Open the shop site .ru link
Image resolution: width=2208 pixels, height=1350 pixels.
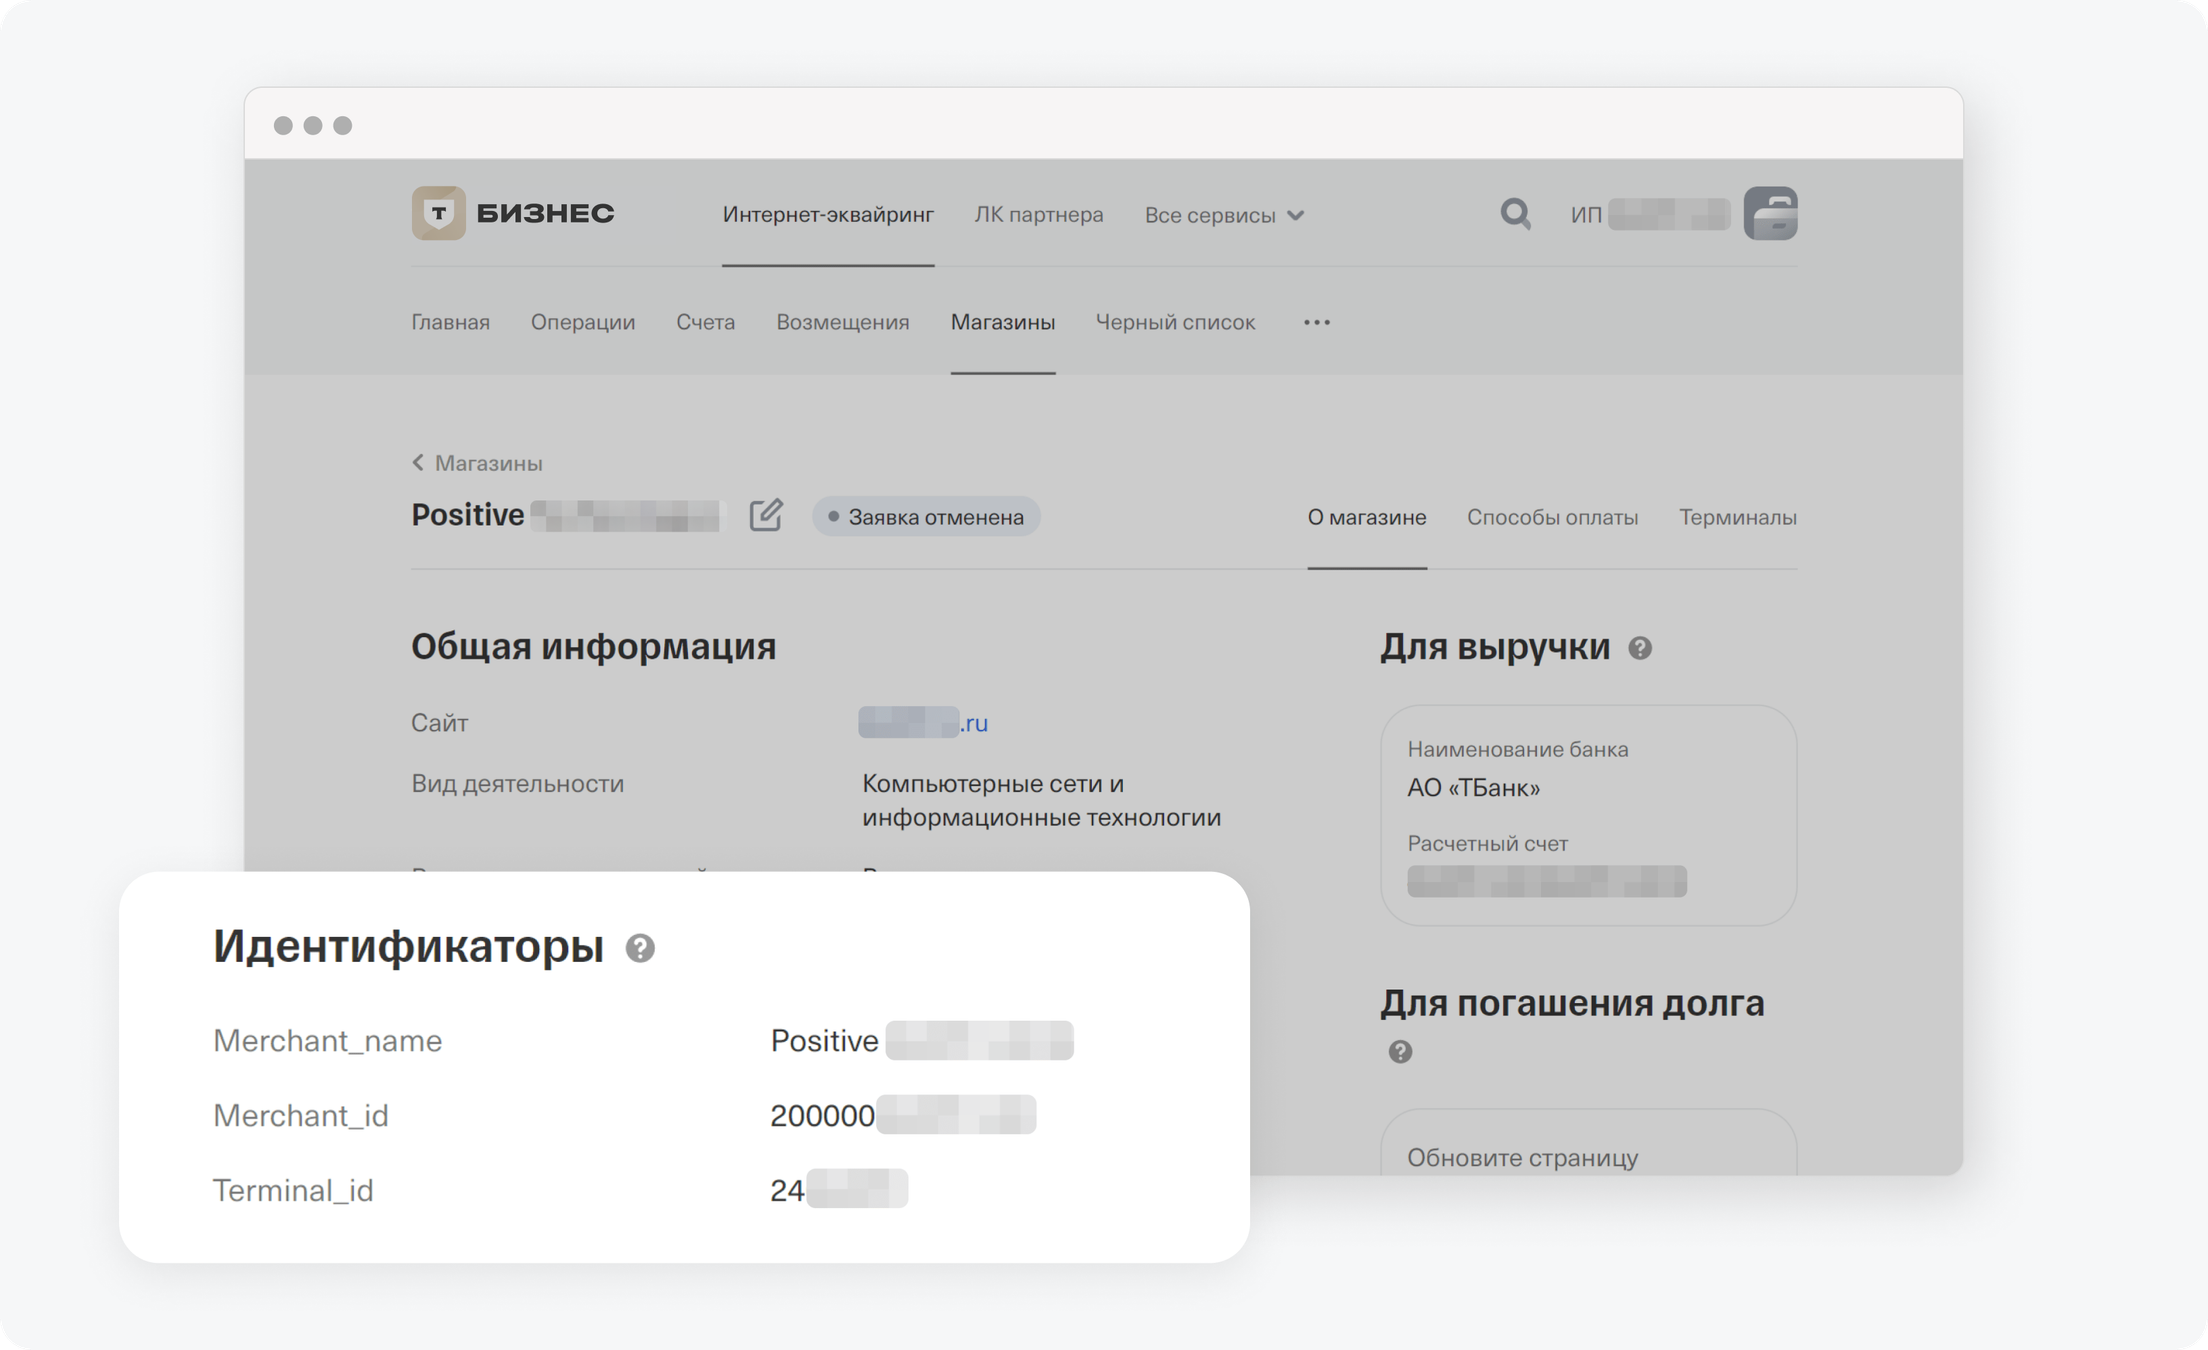tap(923, 722)
